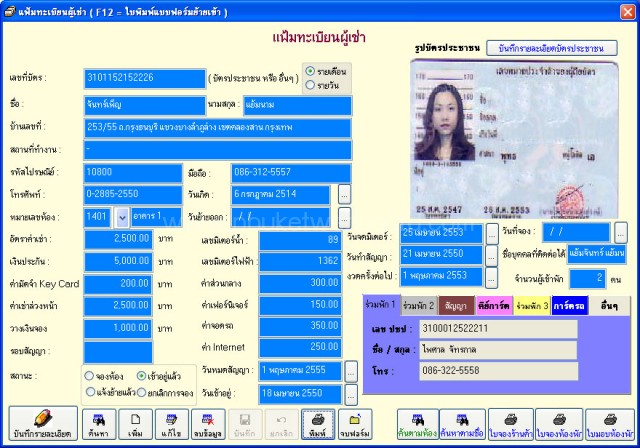Click the พิมพ์ printer icon button

click(318, 424)
